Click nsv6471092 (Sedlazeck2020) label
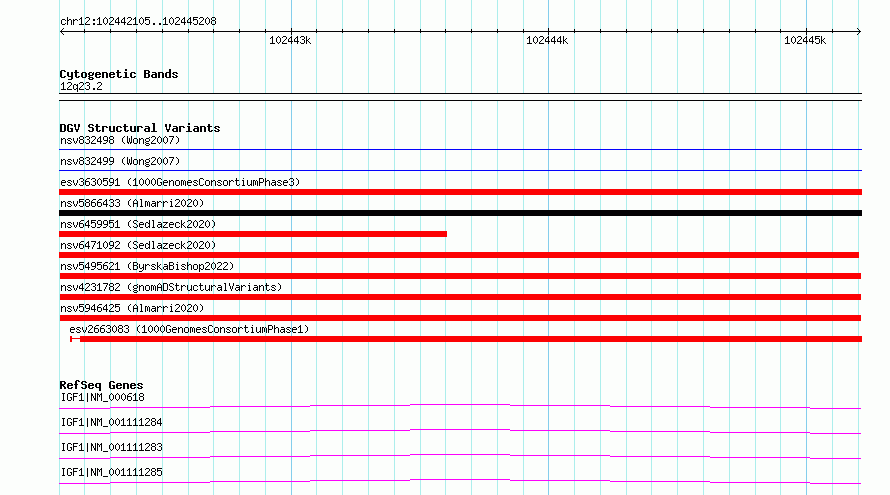Viewport: 890px width, 495px height. pyautogui.click(x=138, y=245)
